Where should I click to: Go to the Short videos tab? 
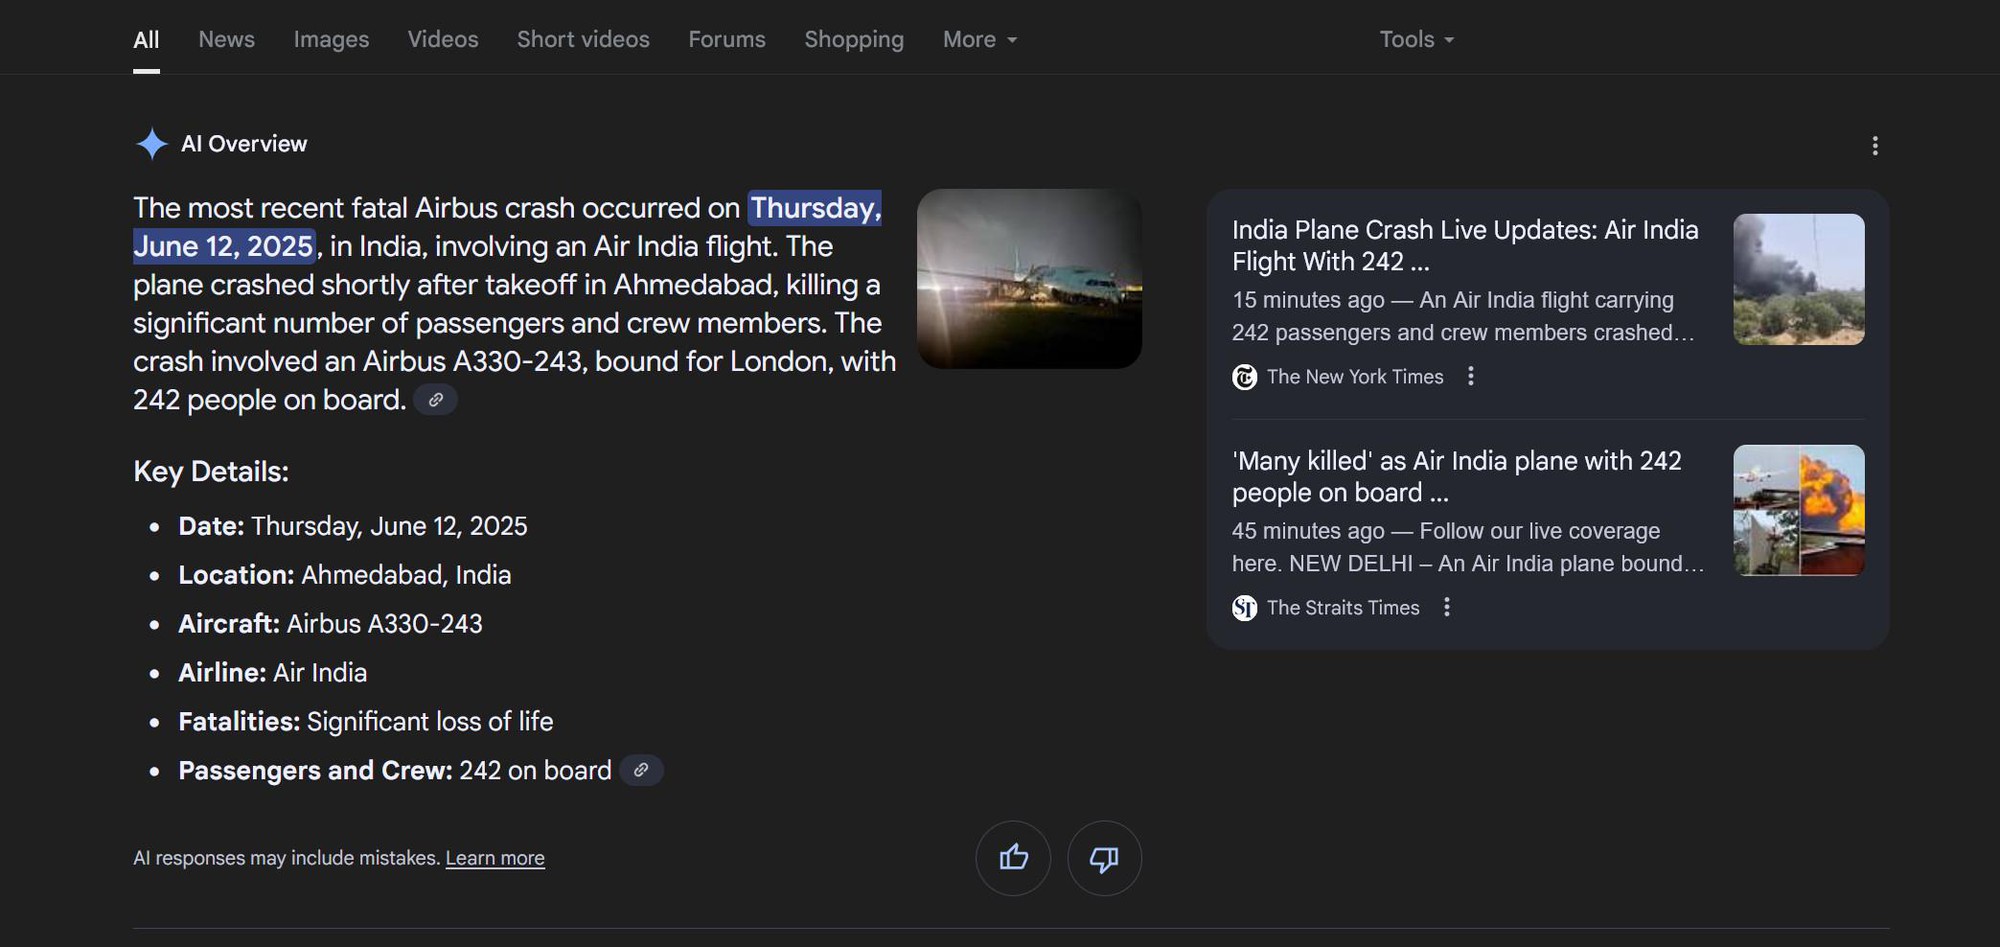583,39
